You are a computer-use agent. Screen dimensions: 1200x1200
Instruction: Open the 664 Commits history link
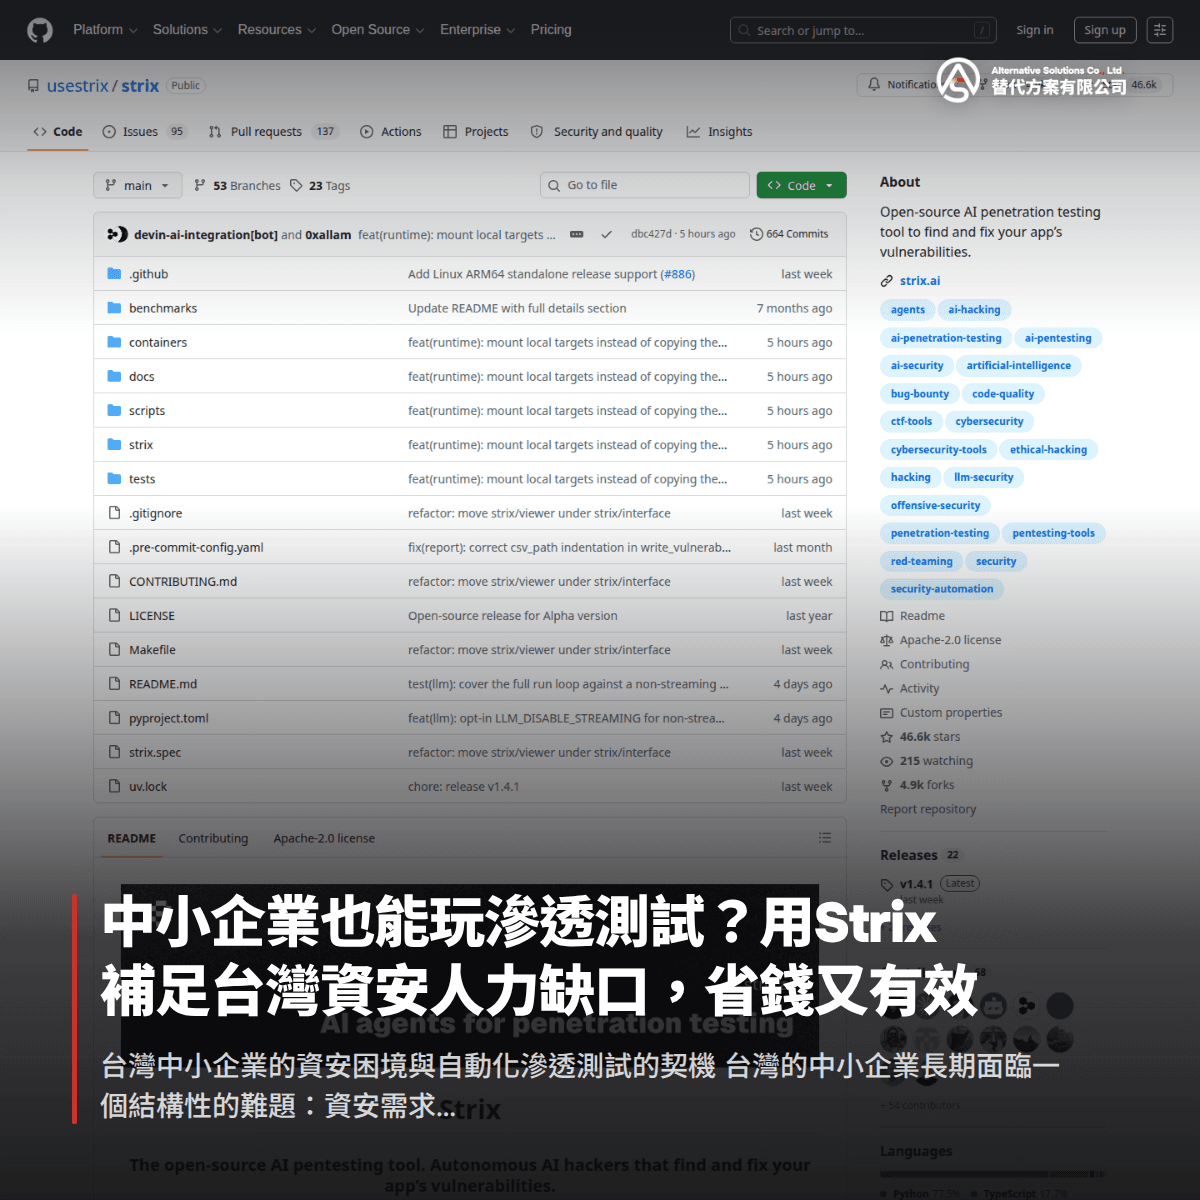(x=789, y=234)
